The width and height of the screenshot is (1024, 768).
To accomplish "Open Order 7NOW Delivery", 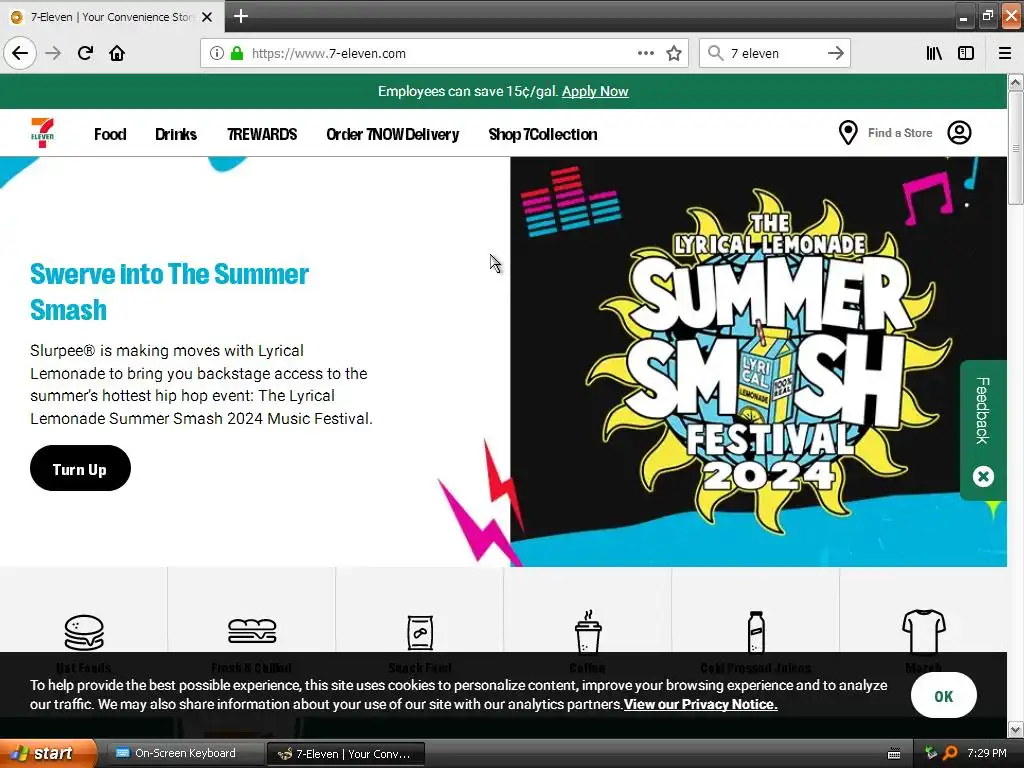I will pyautogui.click(x=392, y=134).
